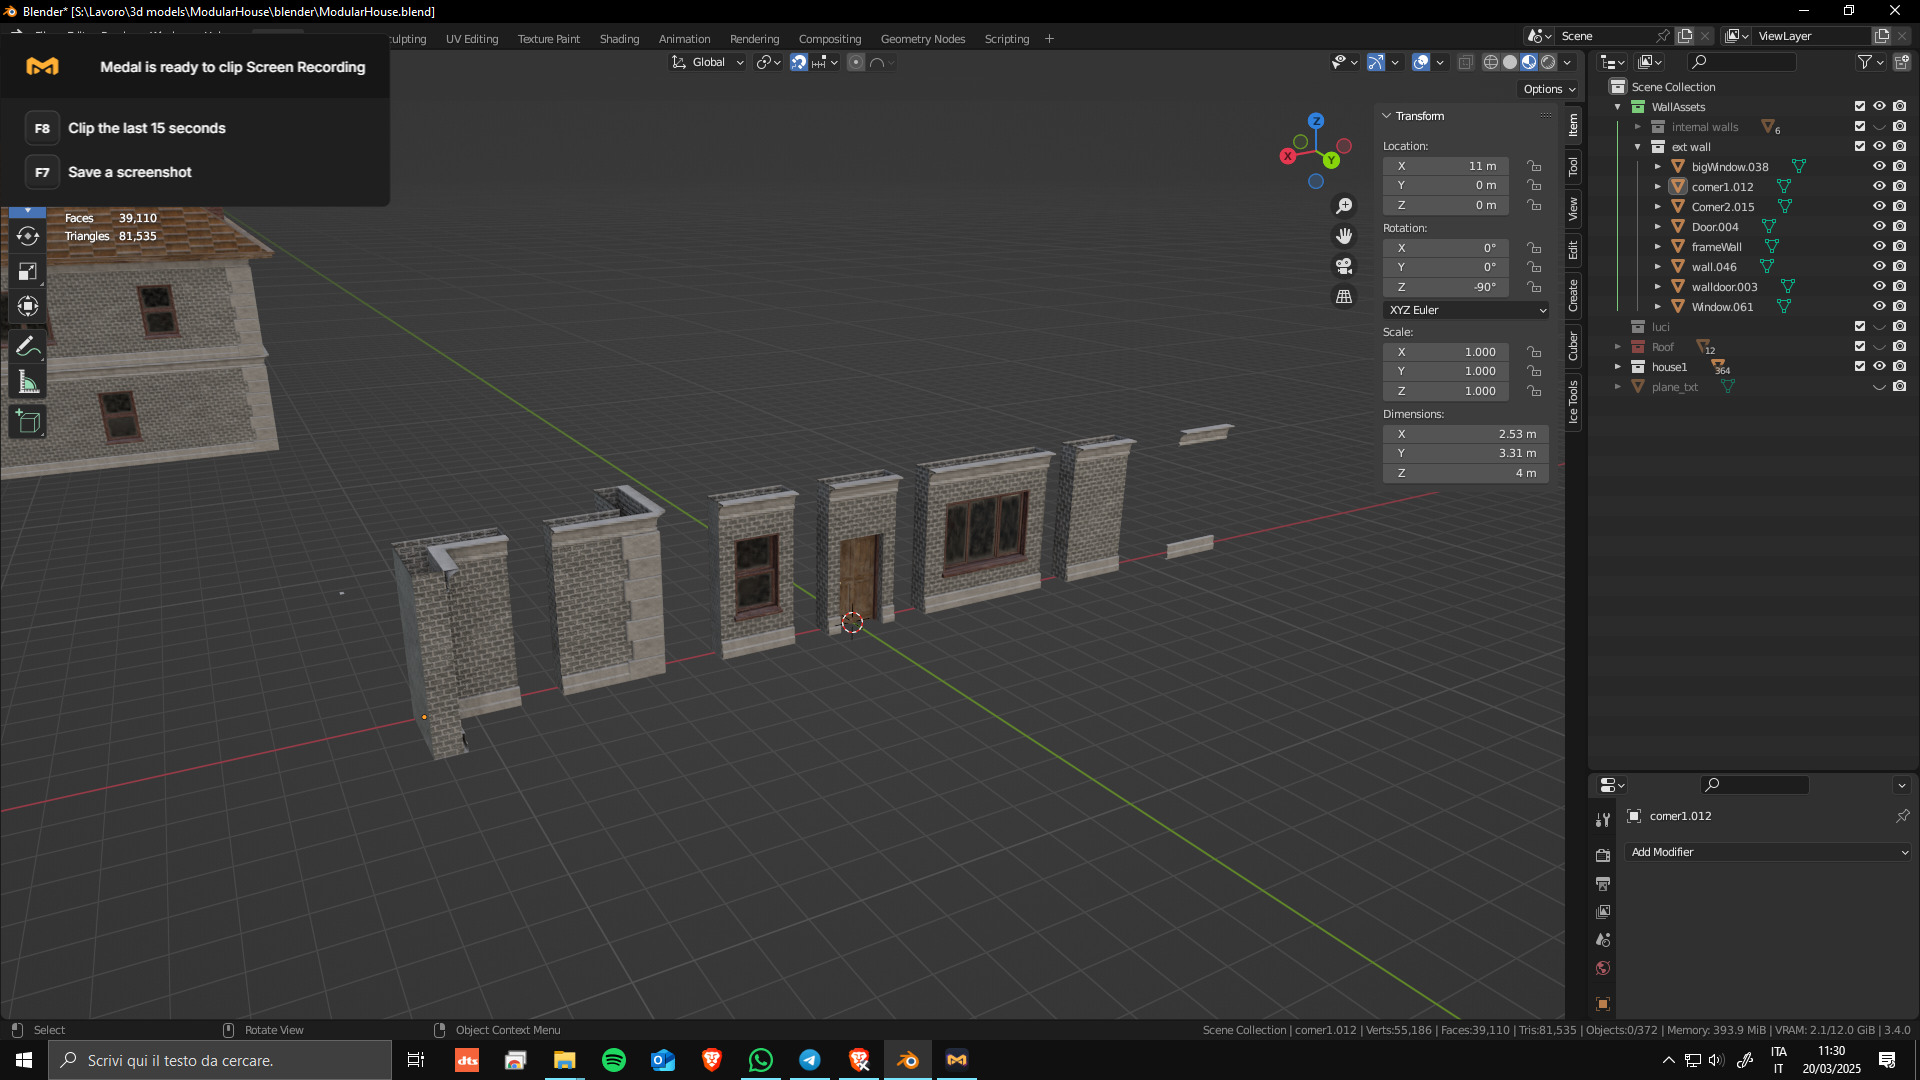Hide bigWindow.038 in viewport via eye icon
The width and height of the screenshot is (1920, 1080).
pos(1879,166)
